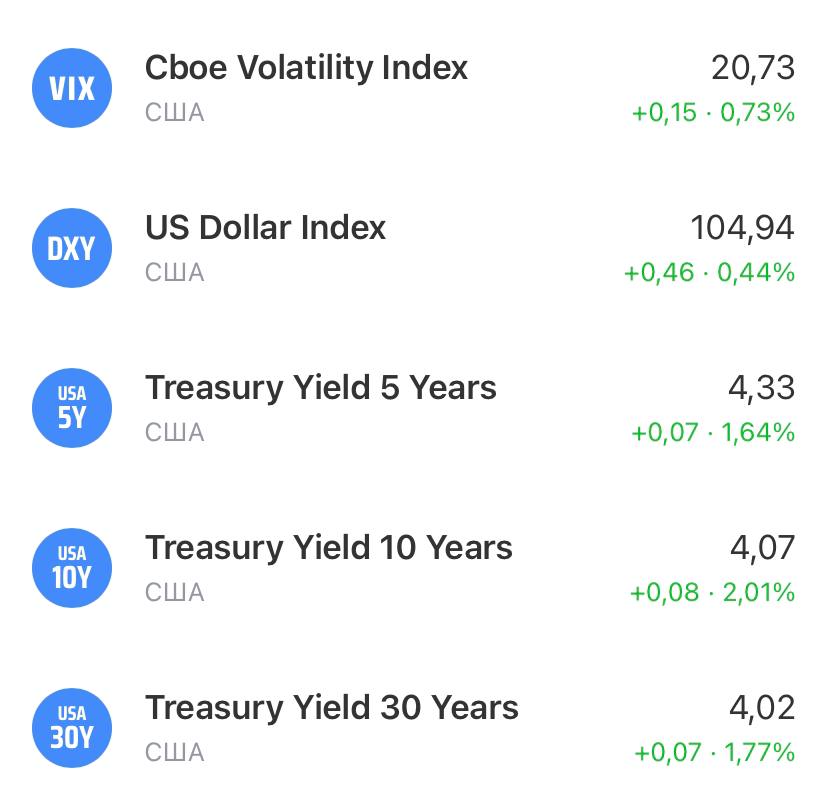This screenshot has width=828, height=808.
Task: Click the VIX price 20,73
Action: (753, 68)
